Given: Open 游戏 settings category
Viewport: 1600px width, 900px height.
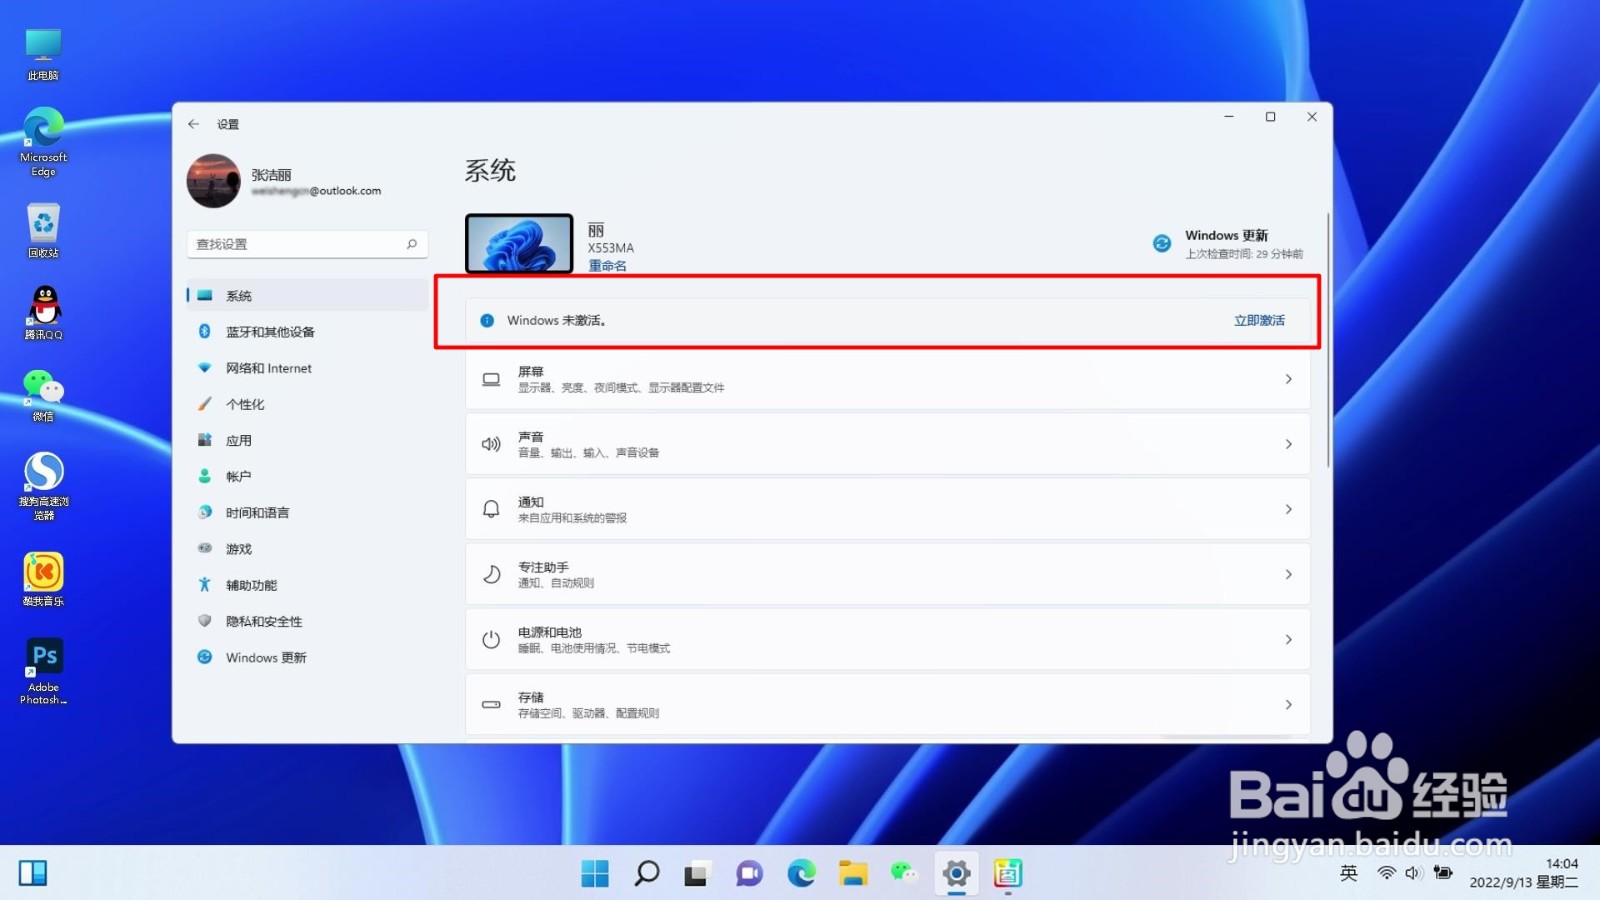Looking at the screenshot, I should click(x=307, y=549).
